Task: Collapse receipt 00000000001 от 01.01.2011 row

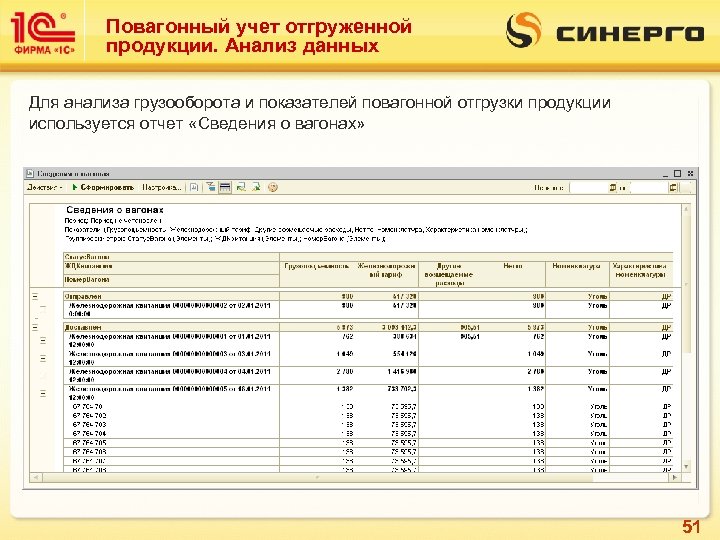Action: (x=43, y=340)
